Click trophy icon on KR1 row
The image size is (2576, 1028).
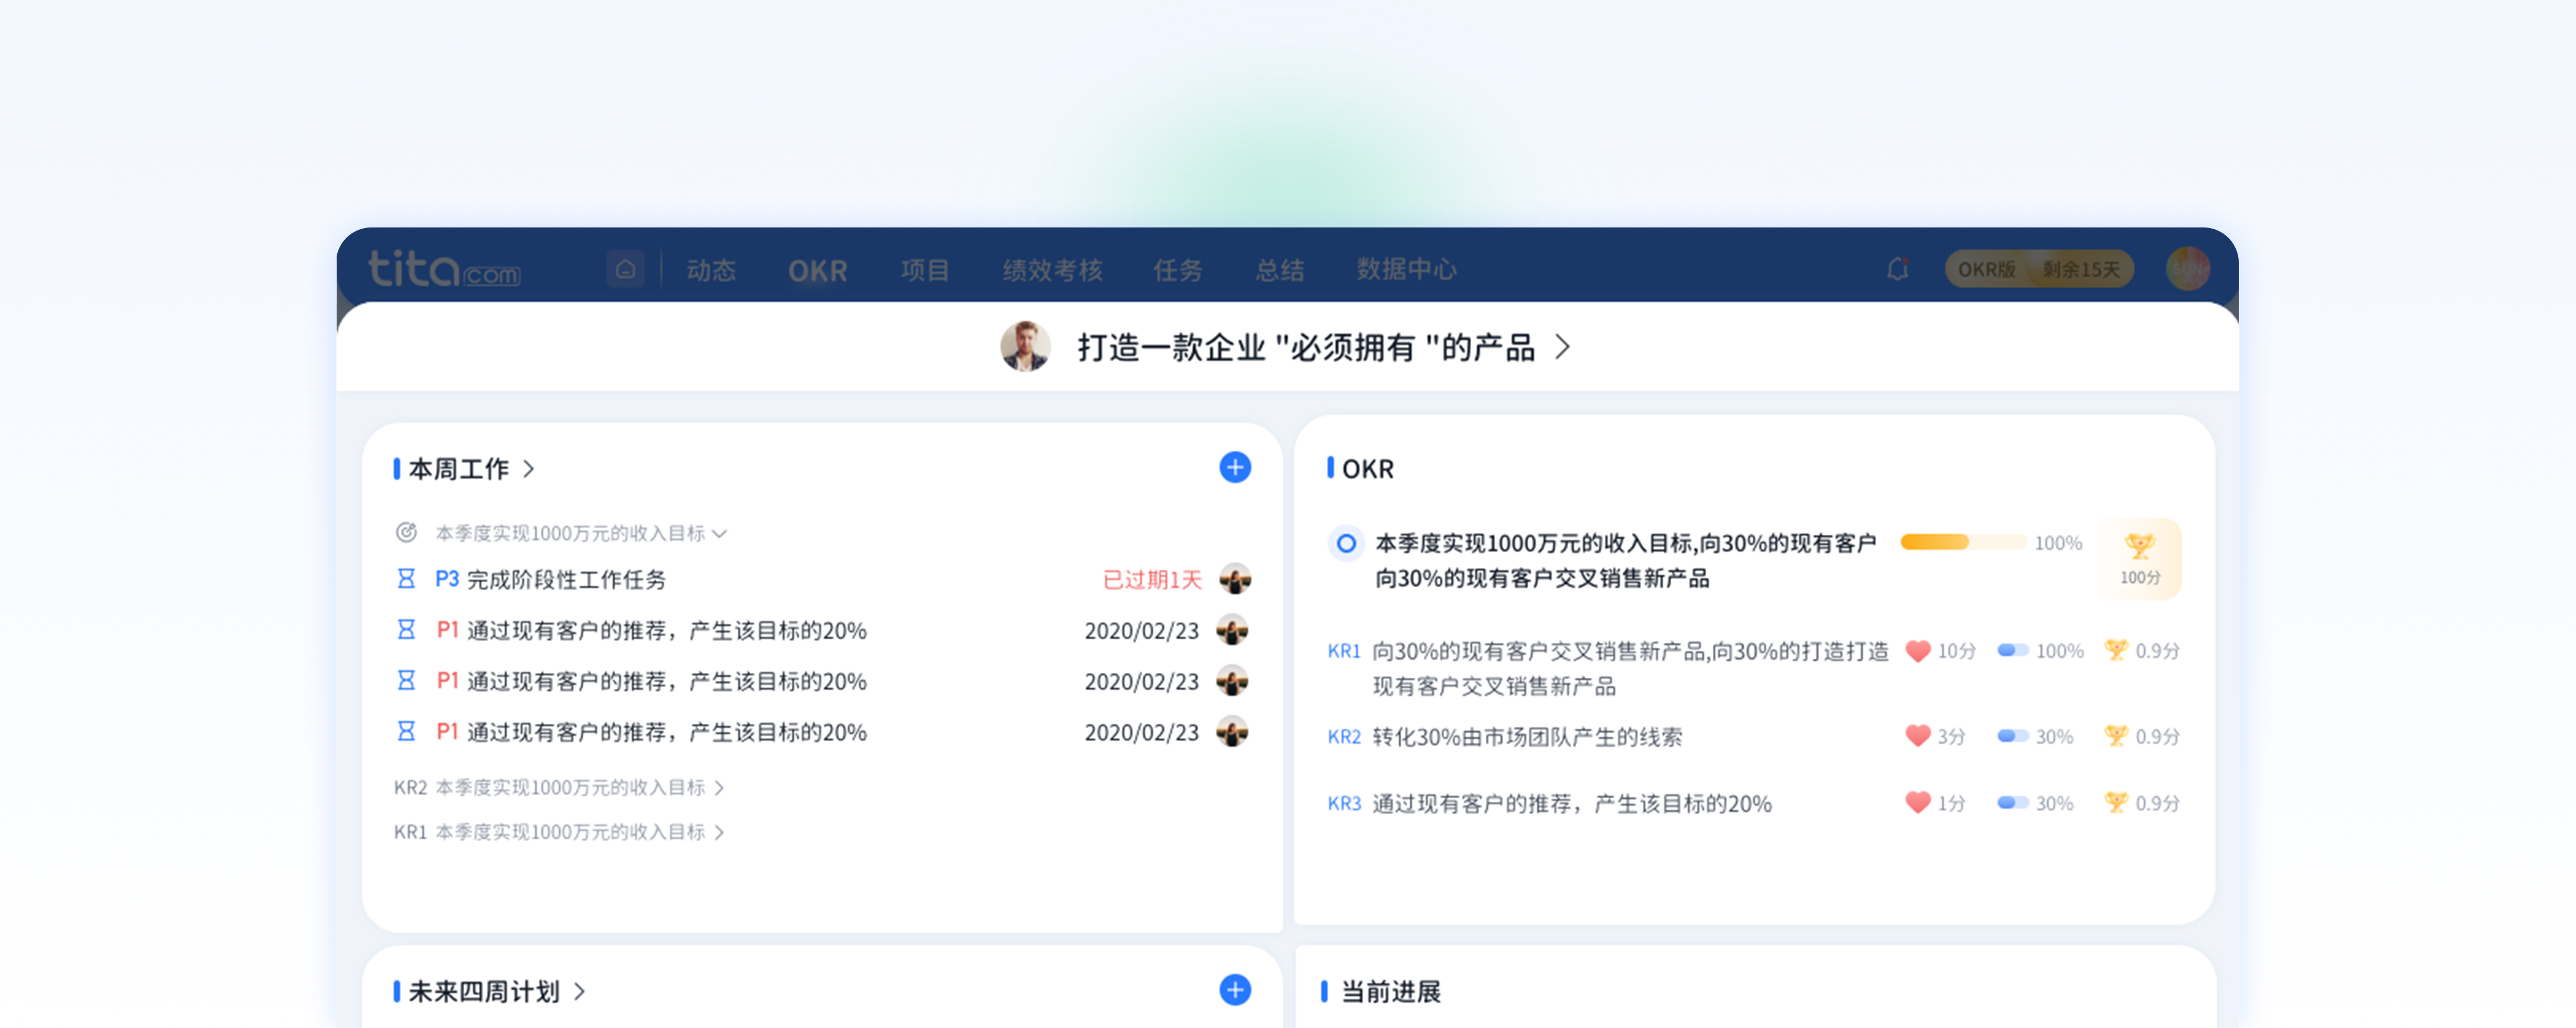[2116, 650]
